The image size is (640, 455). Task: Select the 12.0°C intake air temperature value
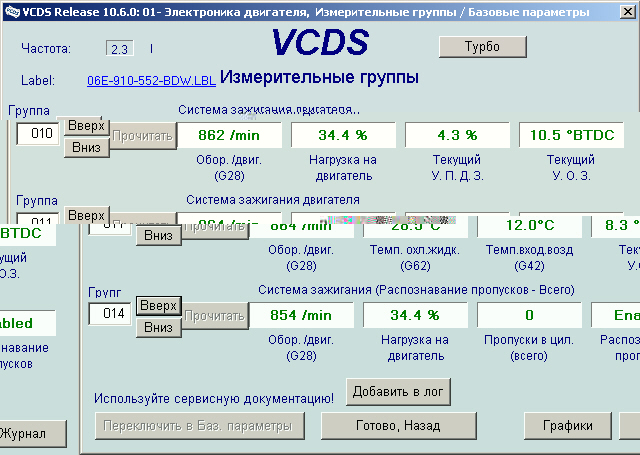pos(529,225)
